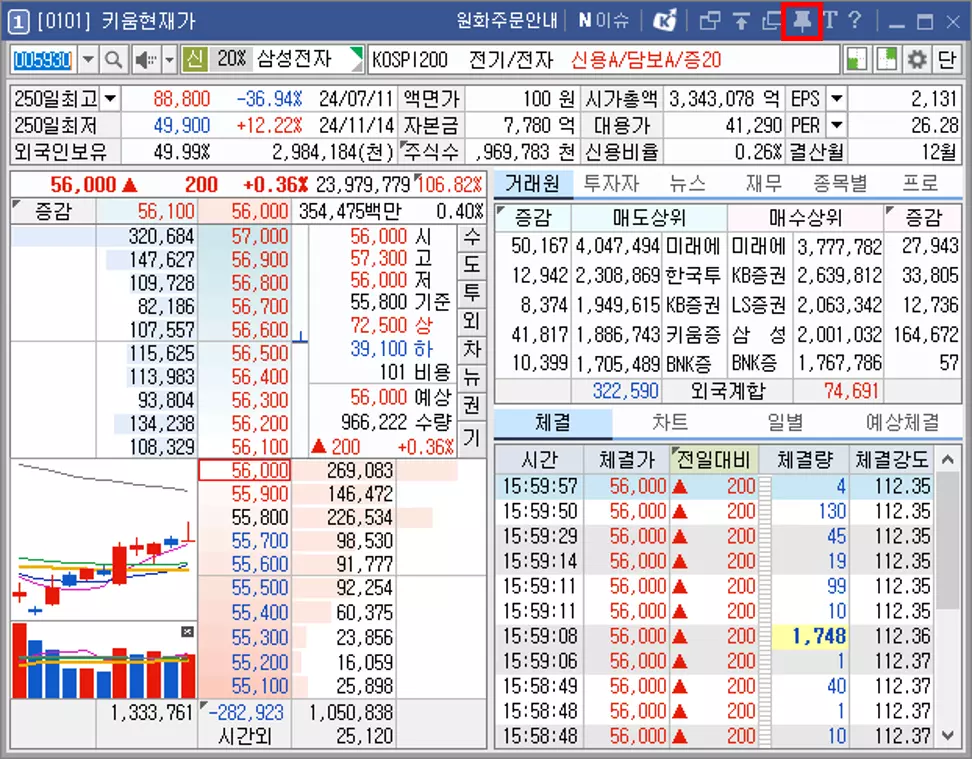Expand the stock code dropdown arrow
Image resolution: width=972 pixels, height=759 pixels.
88,60
